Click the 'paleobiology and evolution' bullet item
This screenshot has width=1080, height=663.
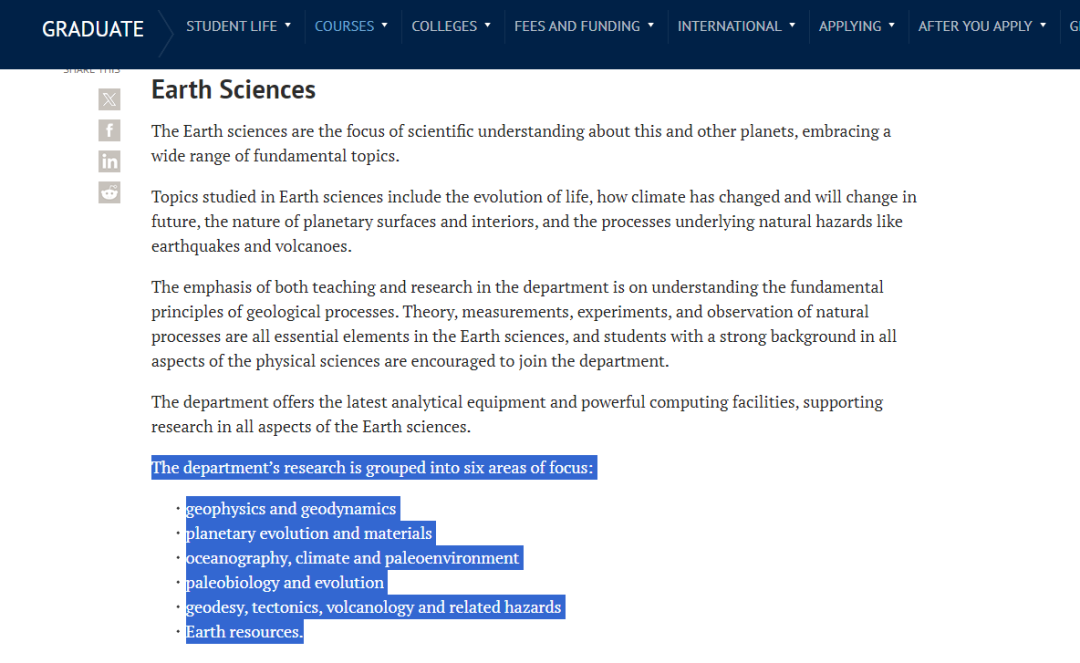(x=285, y=583)
